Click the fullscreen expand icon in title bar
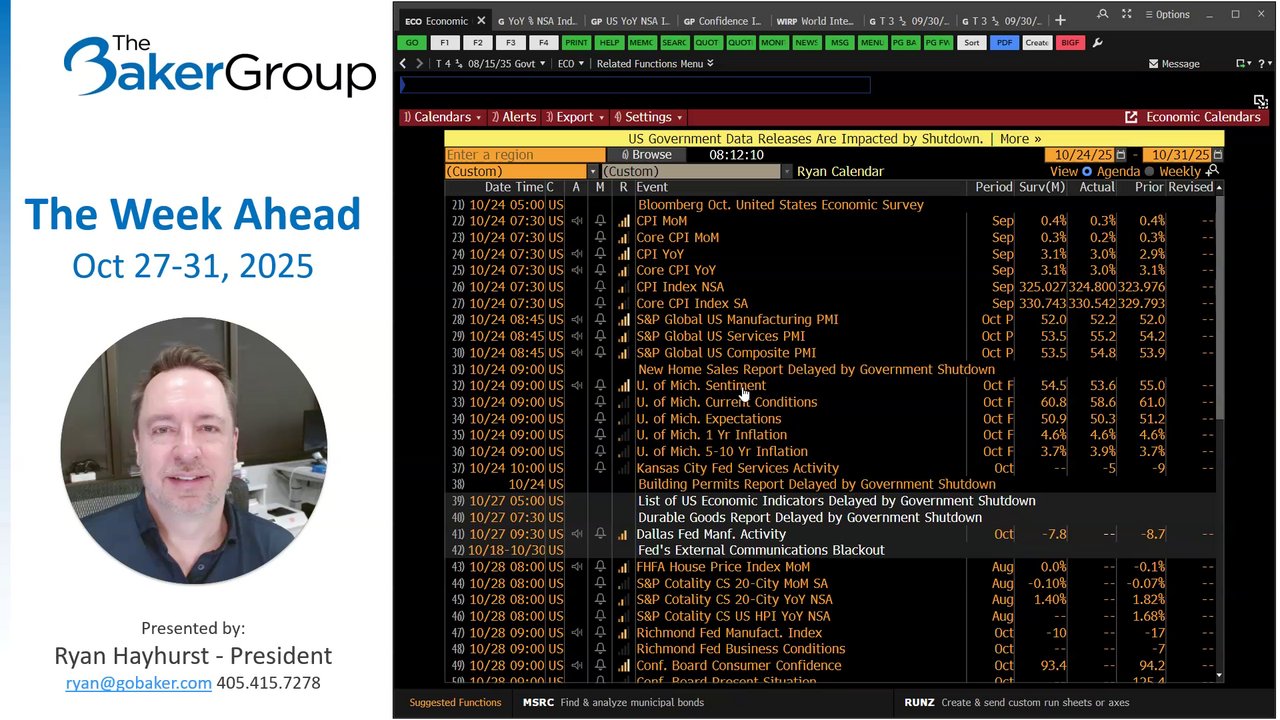The width and height of the screenshot is (1280, 720). pos(1127,14)
